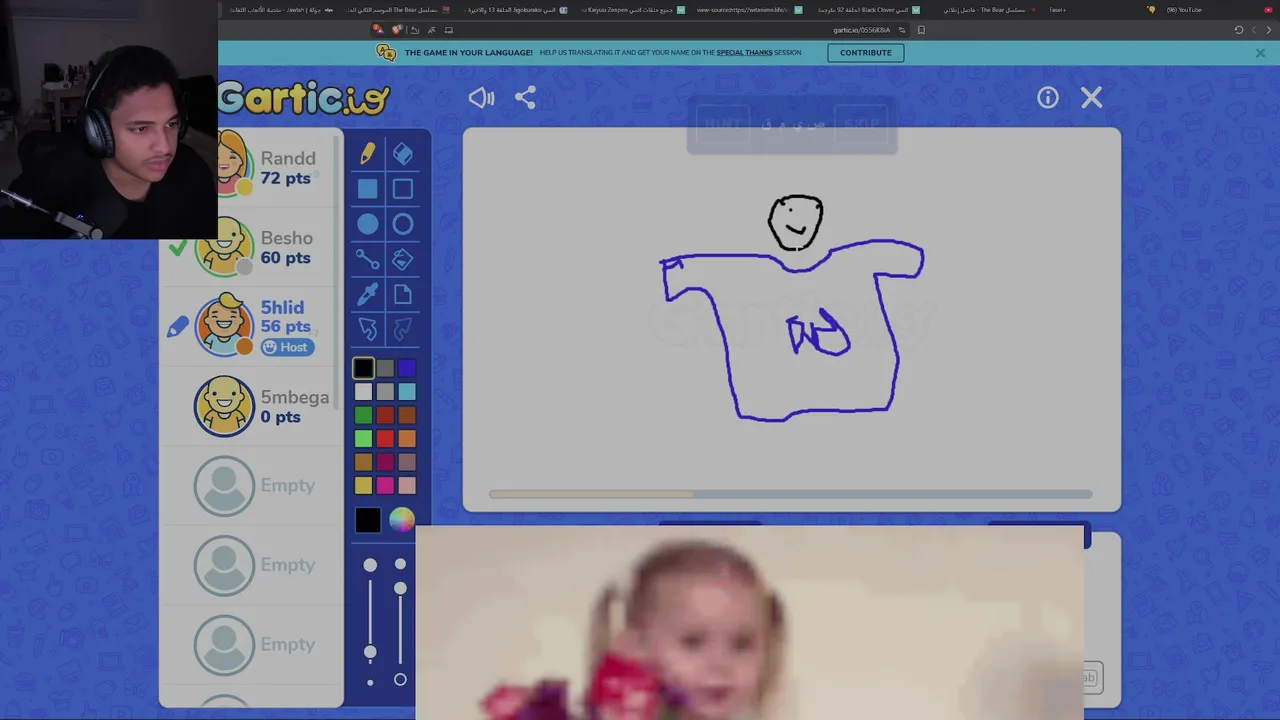Open the room info icon

1047,97
